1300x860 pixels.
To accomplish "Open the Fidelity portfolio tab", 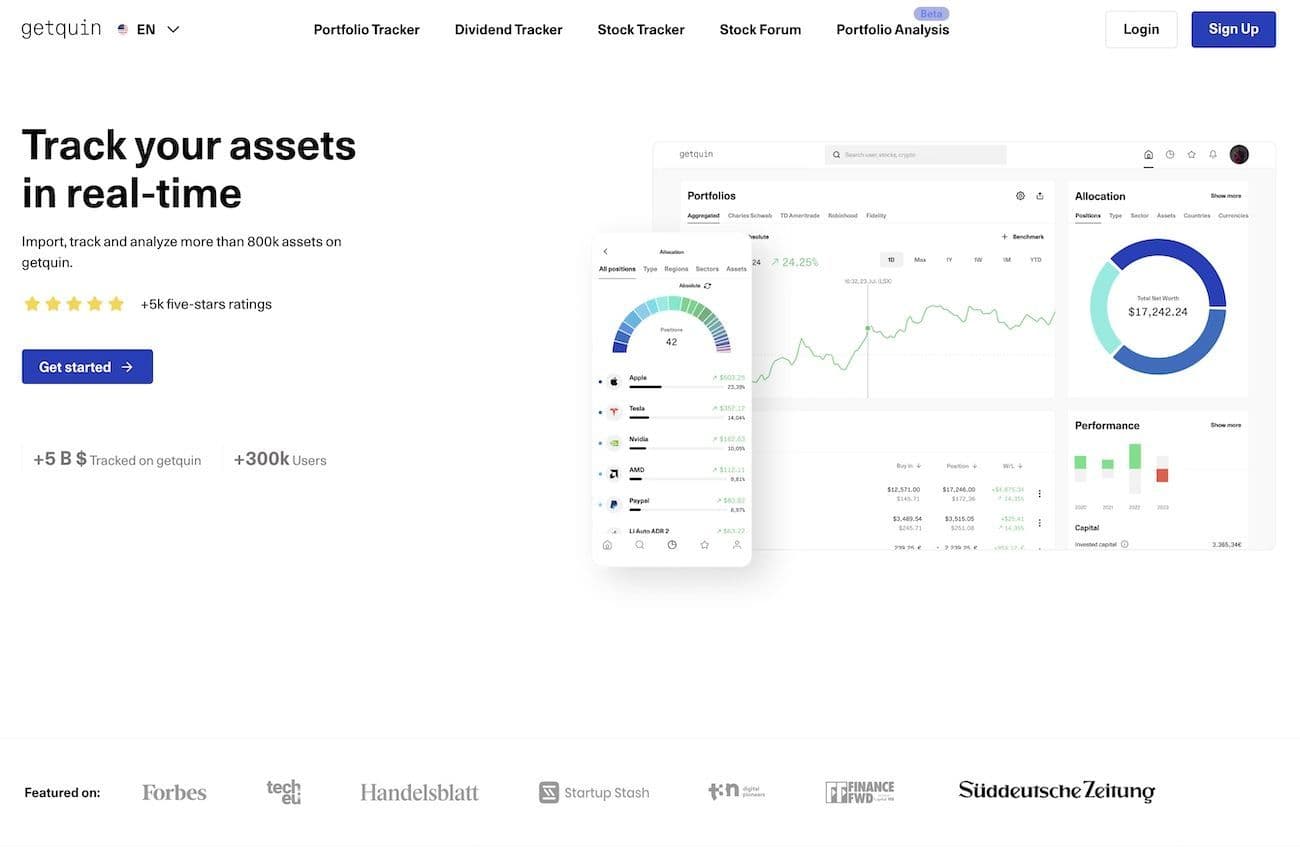I will (876, 216).
